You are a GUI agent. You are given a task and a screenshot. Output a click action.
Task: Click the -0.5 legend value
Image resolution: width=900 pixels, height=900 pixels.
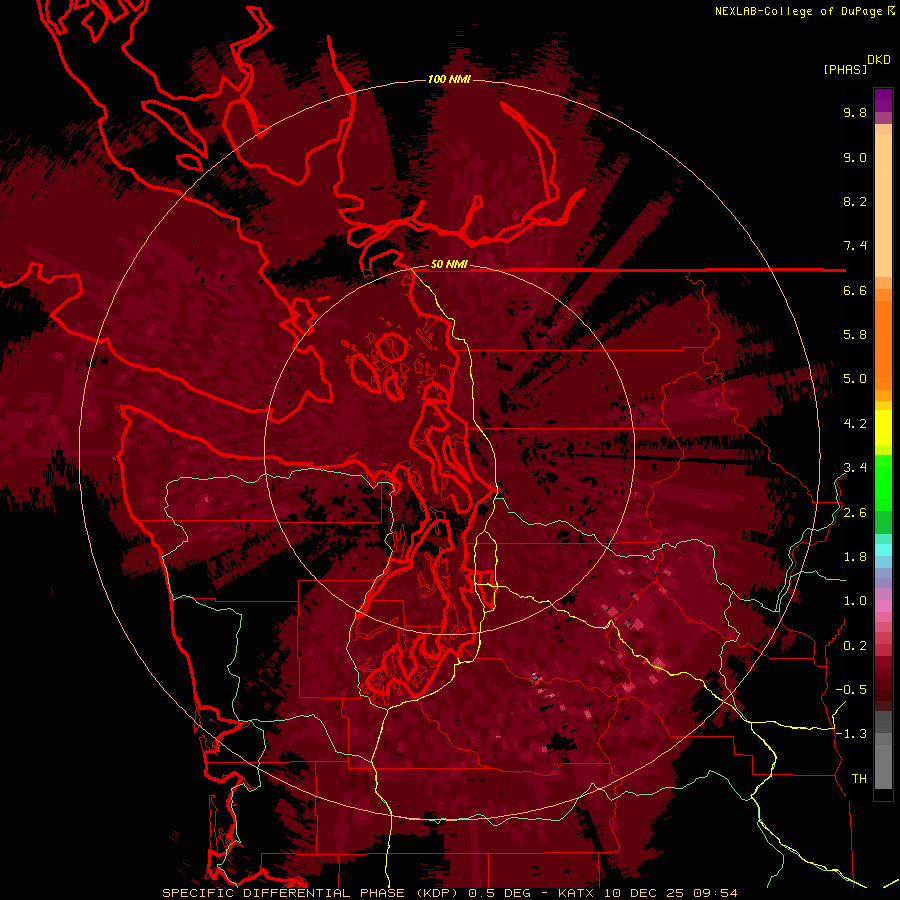(x=851, y=690)
